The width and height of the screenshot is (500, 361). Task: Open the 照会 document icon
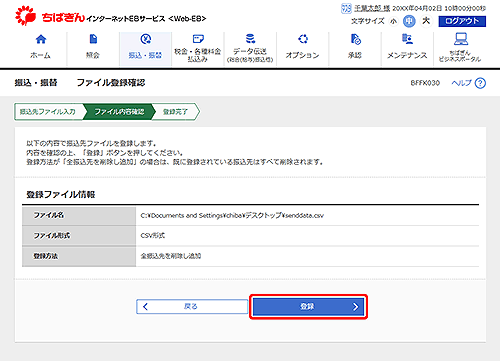click(x=93, y=39)
